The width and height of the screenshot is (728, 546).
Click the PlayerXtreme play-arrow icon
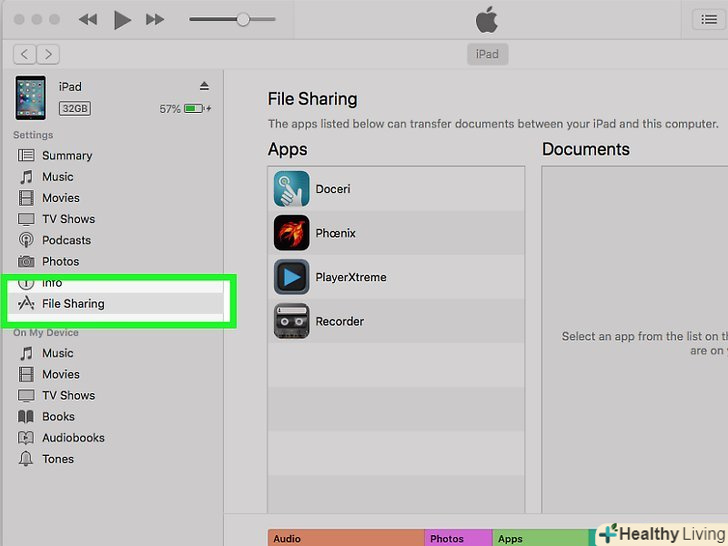point(292,277)
